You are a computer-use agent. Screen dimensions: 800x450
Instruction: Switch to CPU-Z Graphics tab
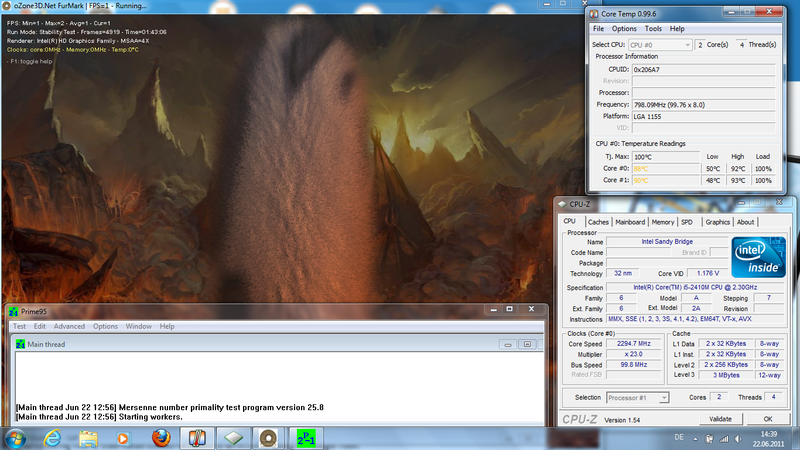click(x=718, y=222)
